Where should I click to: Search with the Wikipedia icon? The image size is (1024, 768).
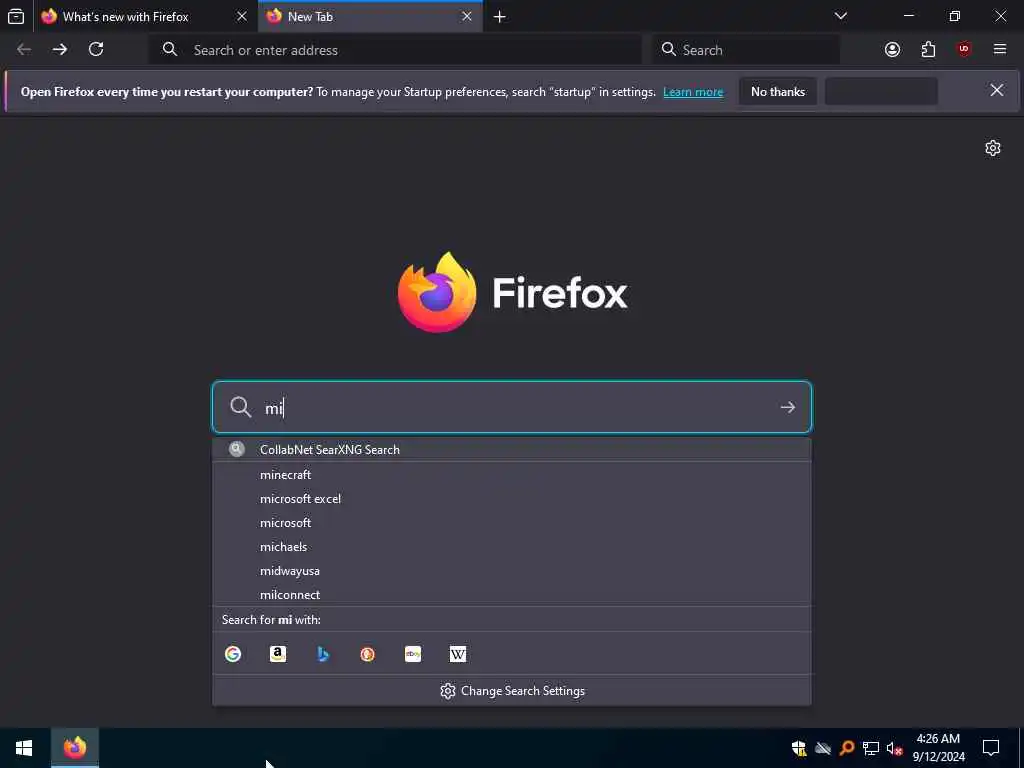[458, 654]
